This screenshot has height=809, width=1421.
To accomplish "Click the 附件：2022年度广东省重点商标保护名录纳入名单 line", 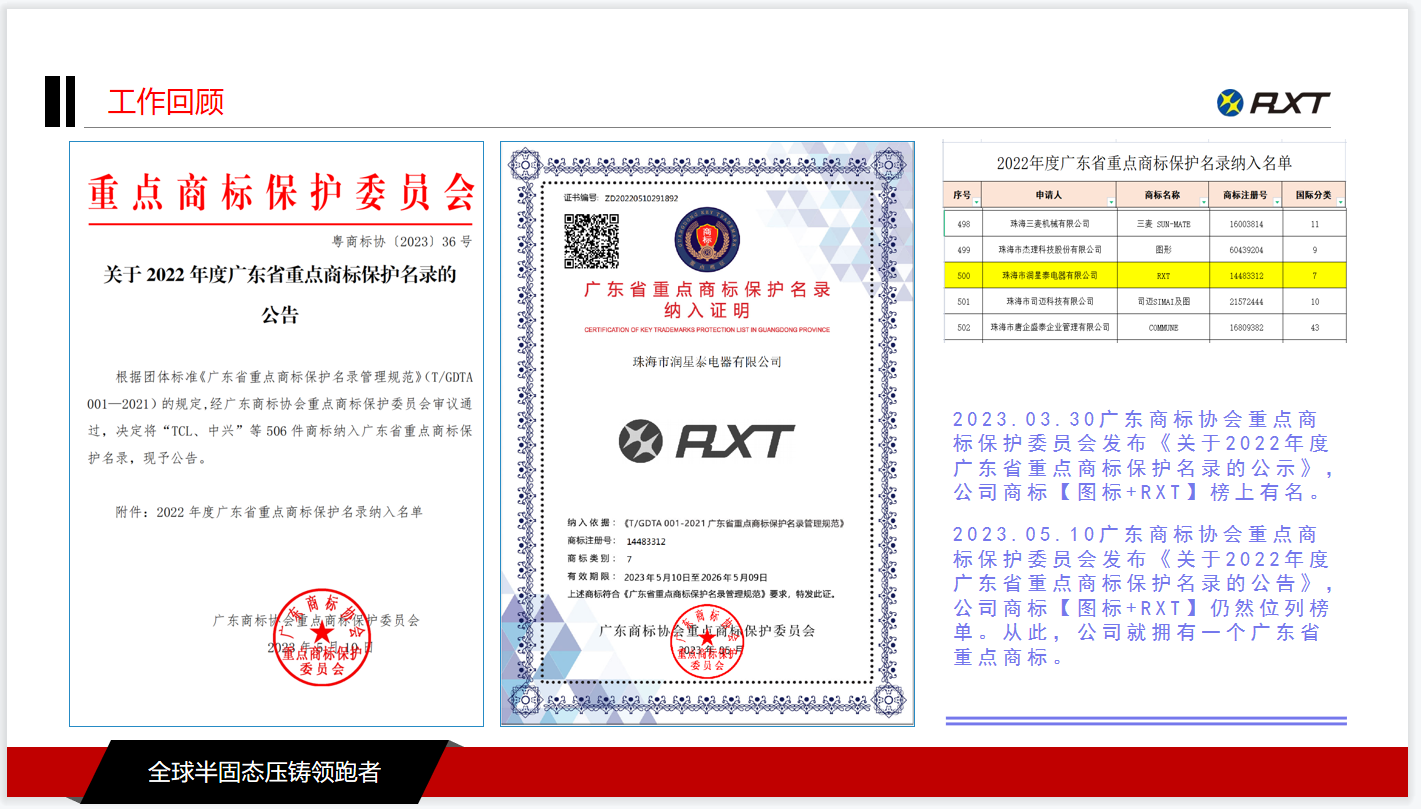I will coord(269,511).
